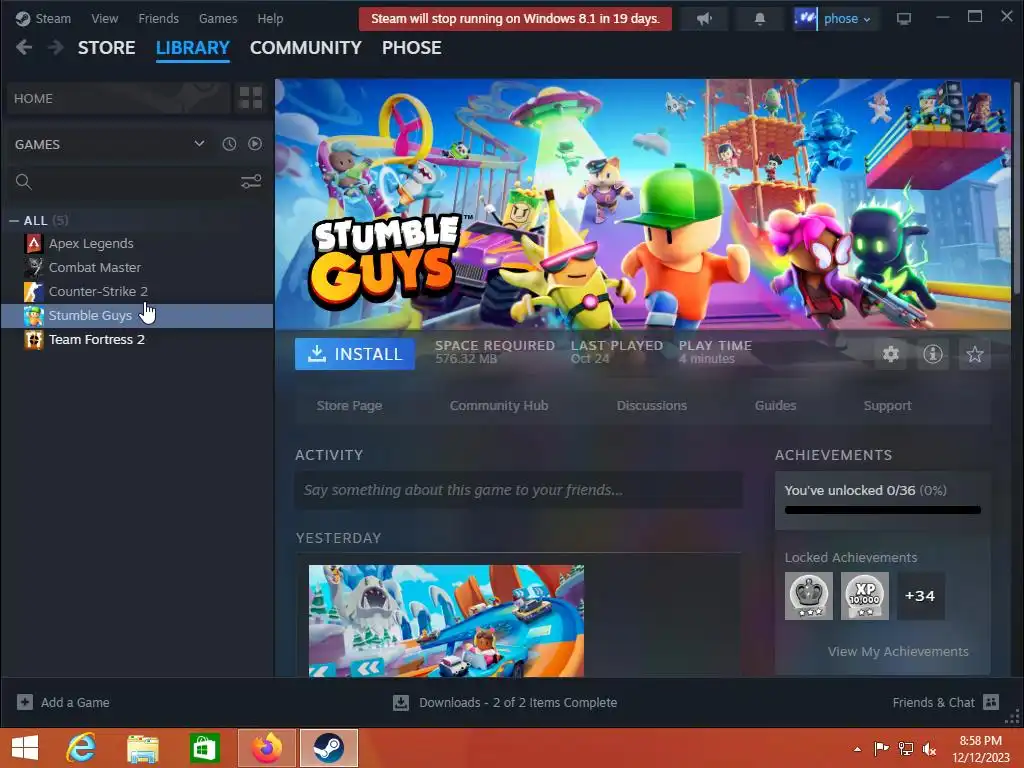
Task: Click the achievements progress bar
Action: click(x=882, y=510)
